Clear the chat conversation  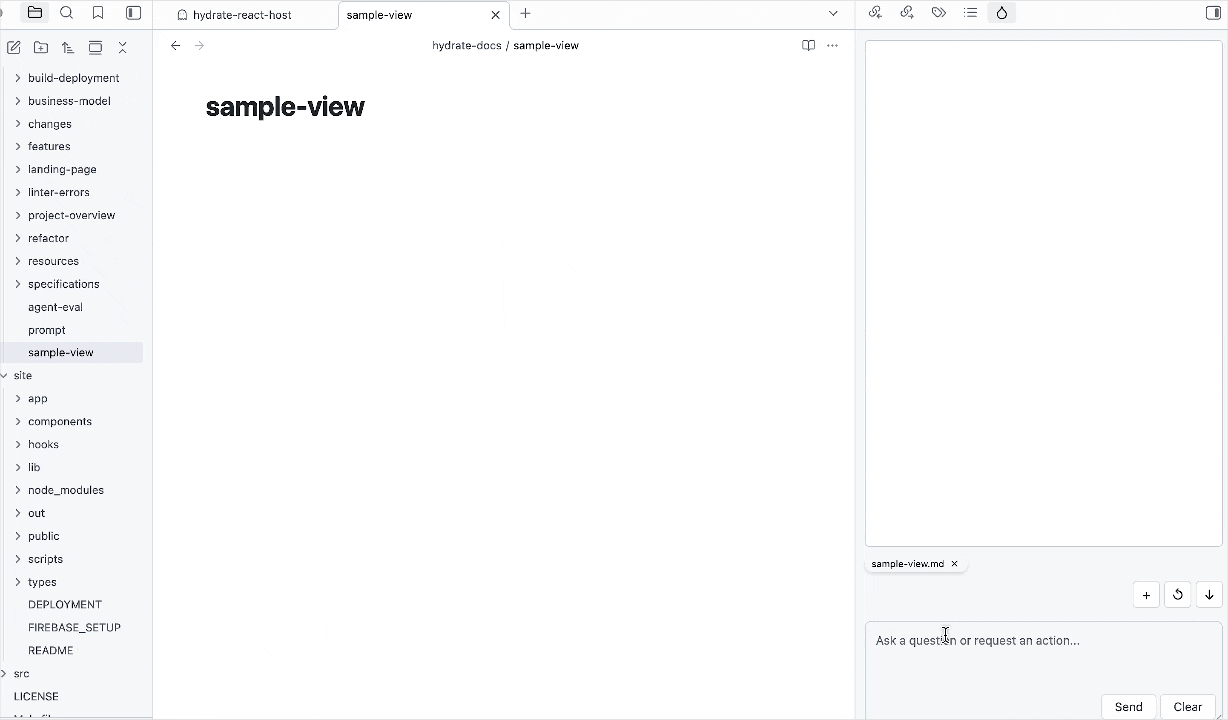(x=1187, y=707)
